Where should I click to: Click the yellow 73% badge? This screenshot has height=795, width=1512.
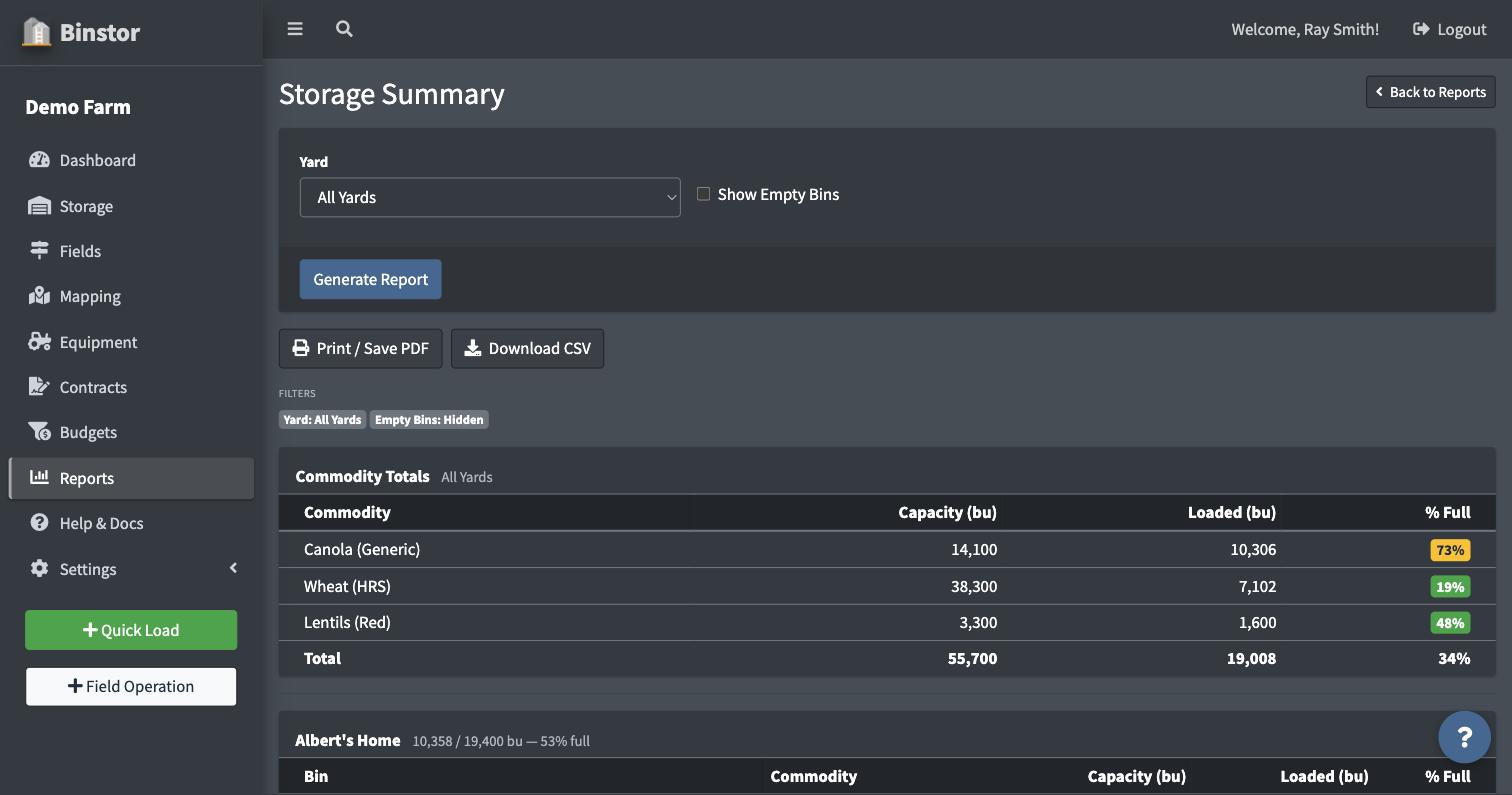tap(1450, 550)
